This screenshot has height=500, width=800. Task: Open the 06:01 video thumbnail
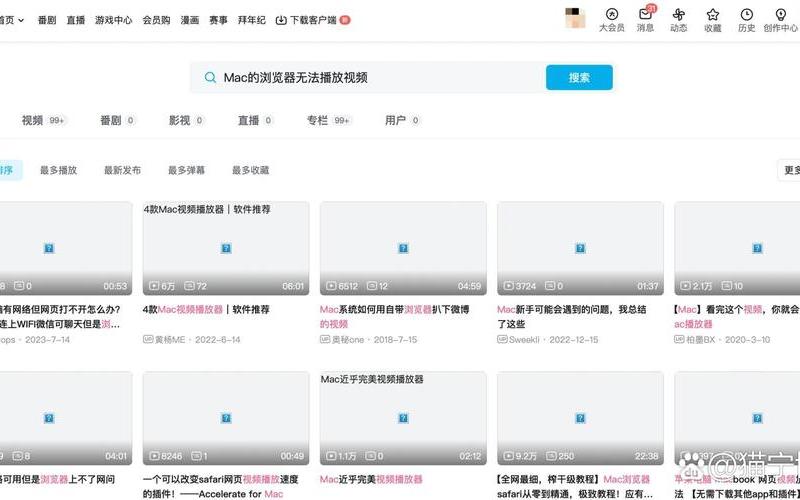[226, 248]
